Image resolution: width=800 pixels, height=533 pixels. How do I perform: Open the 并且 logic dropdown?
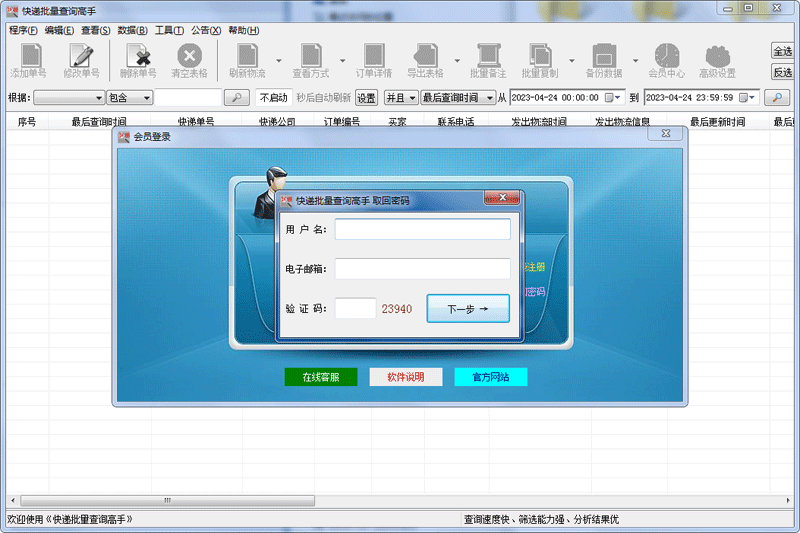401,97
